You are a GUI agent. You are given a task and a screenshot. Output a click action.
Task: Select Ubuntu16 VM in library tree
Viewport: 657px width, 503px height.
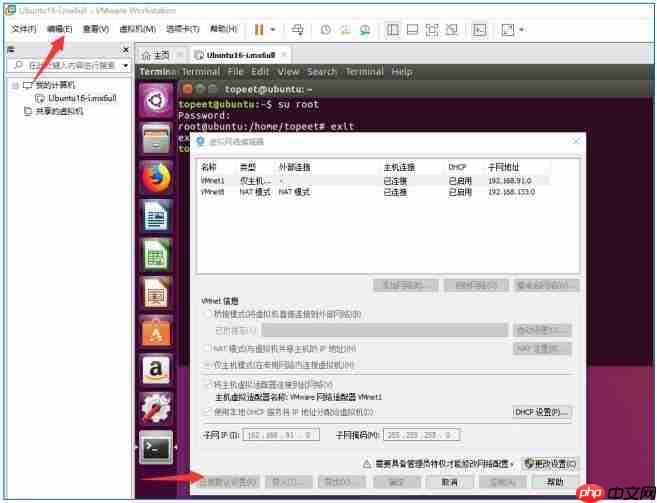[x=77, y=98]
